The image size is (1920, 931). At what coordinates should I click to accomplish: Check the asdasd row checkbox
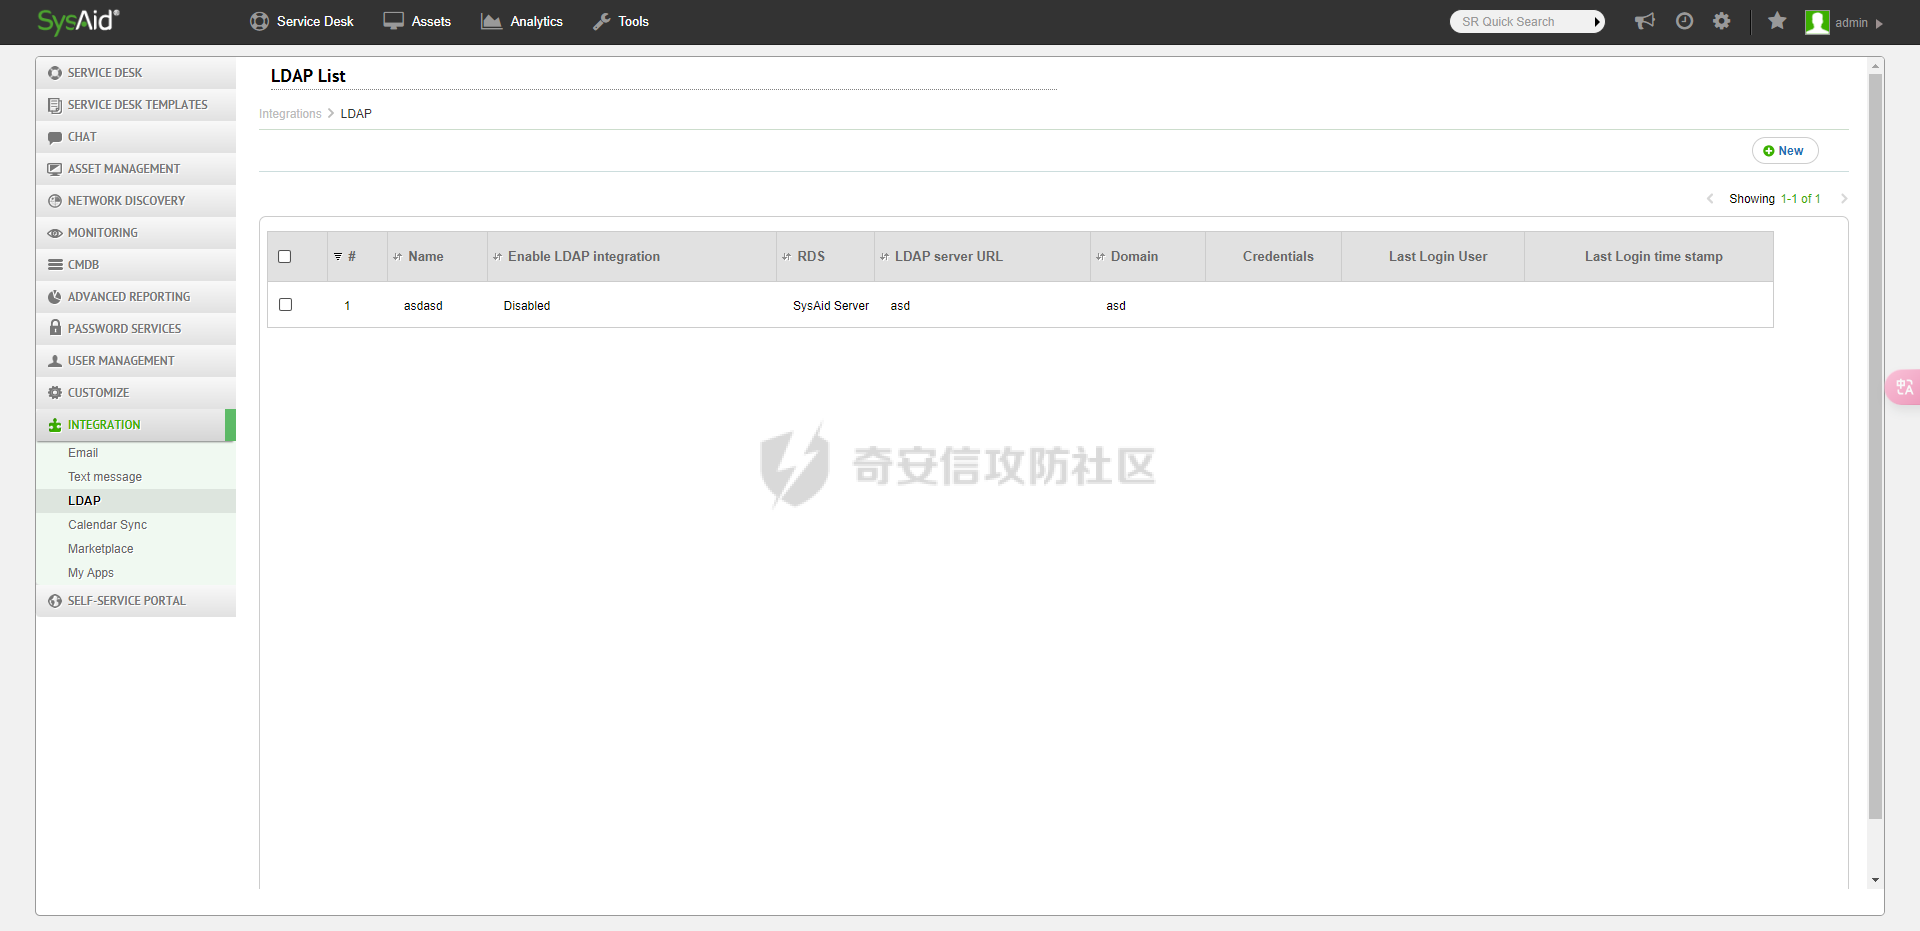(286, 305)
